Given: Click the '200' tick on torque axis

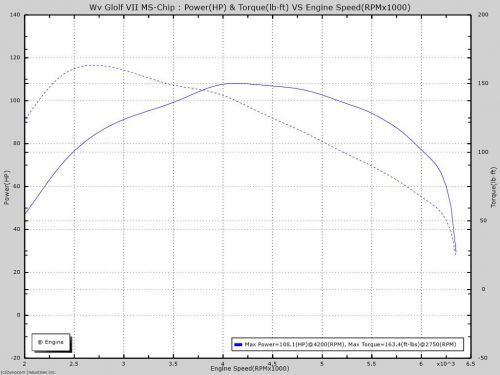Looking at the screenshot, I should pos(483,15).
